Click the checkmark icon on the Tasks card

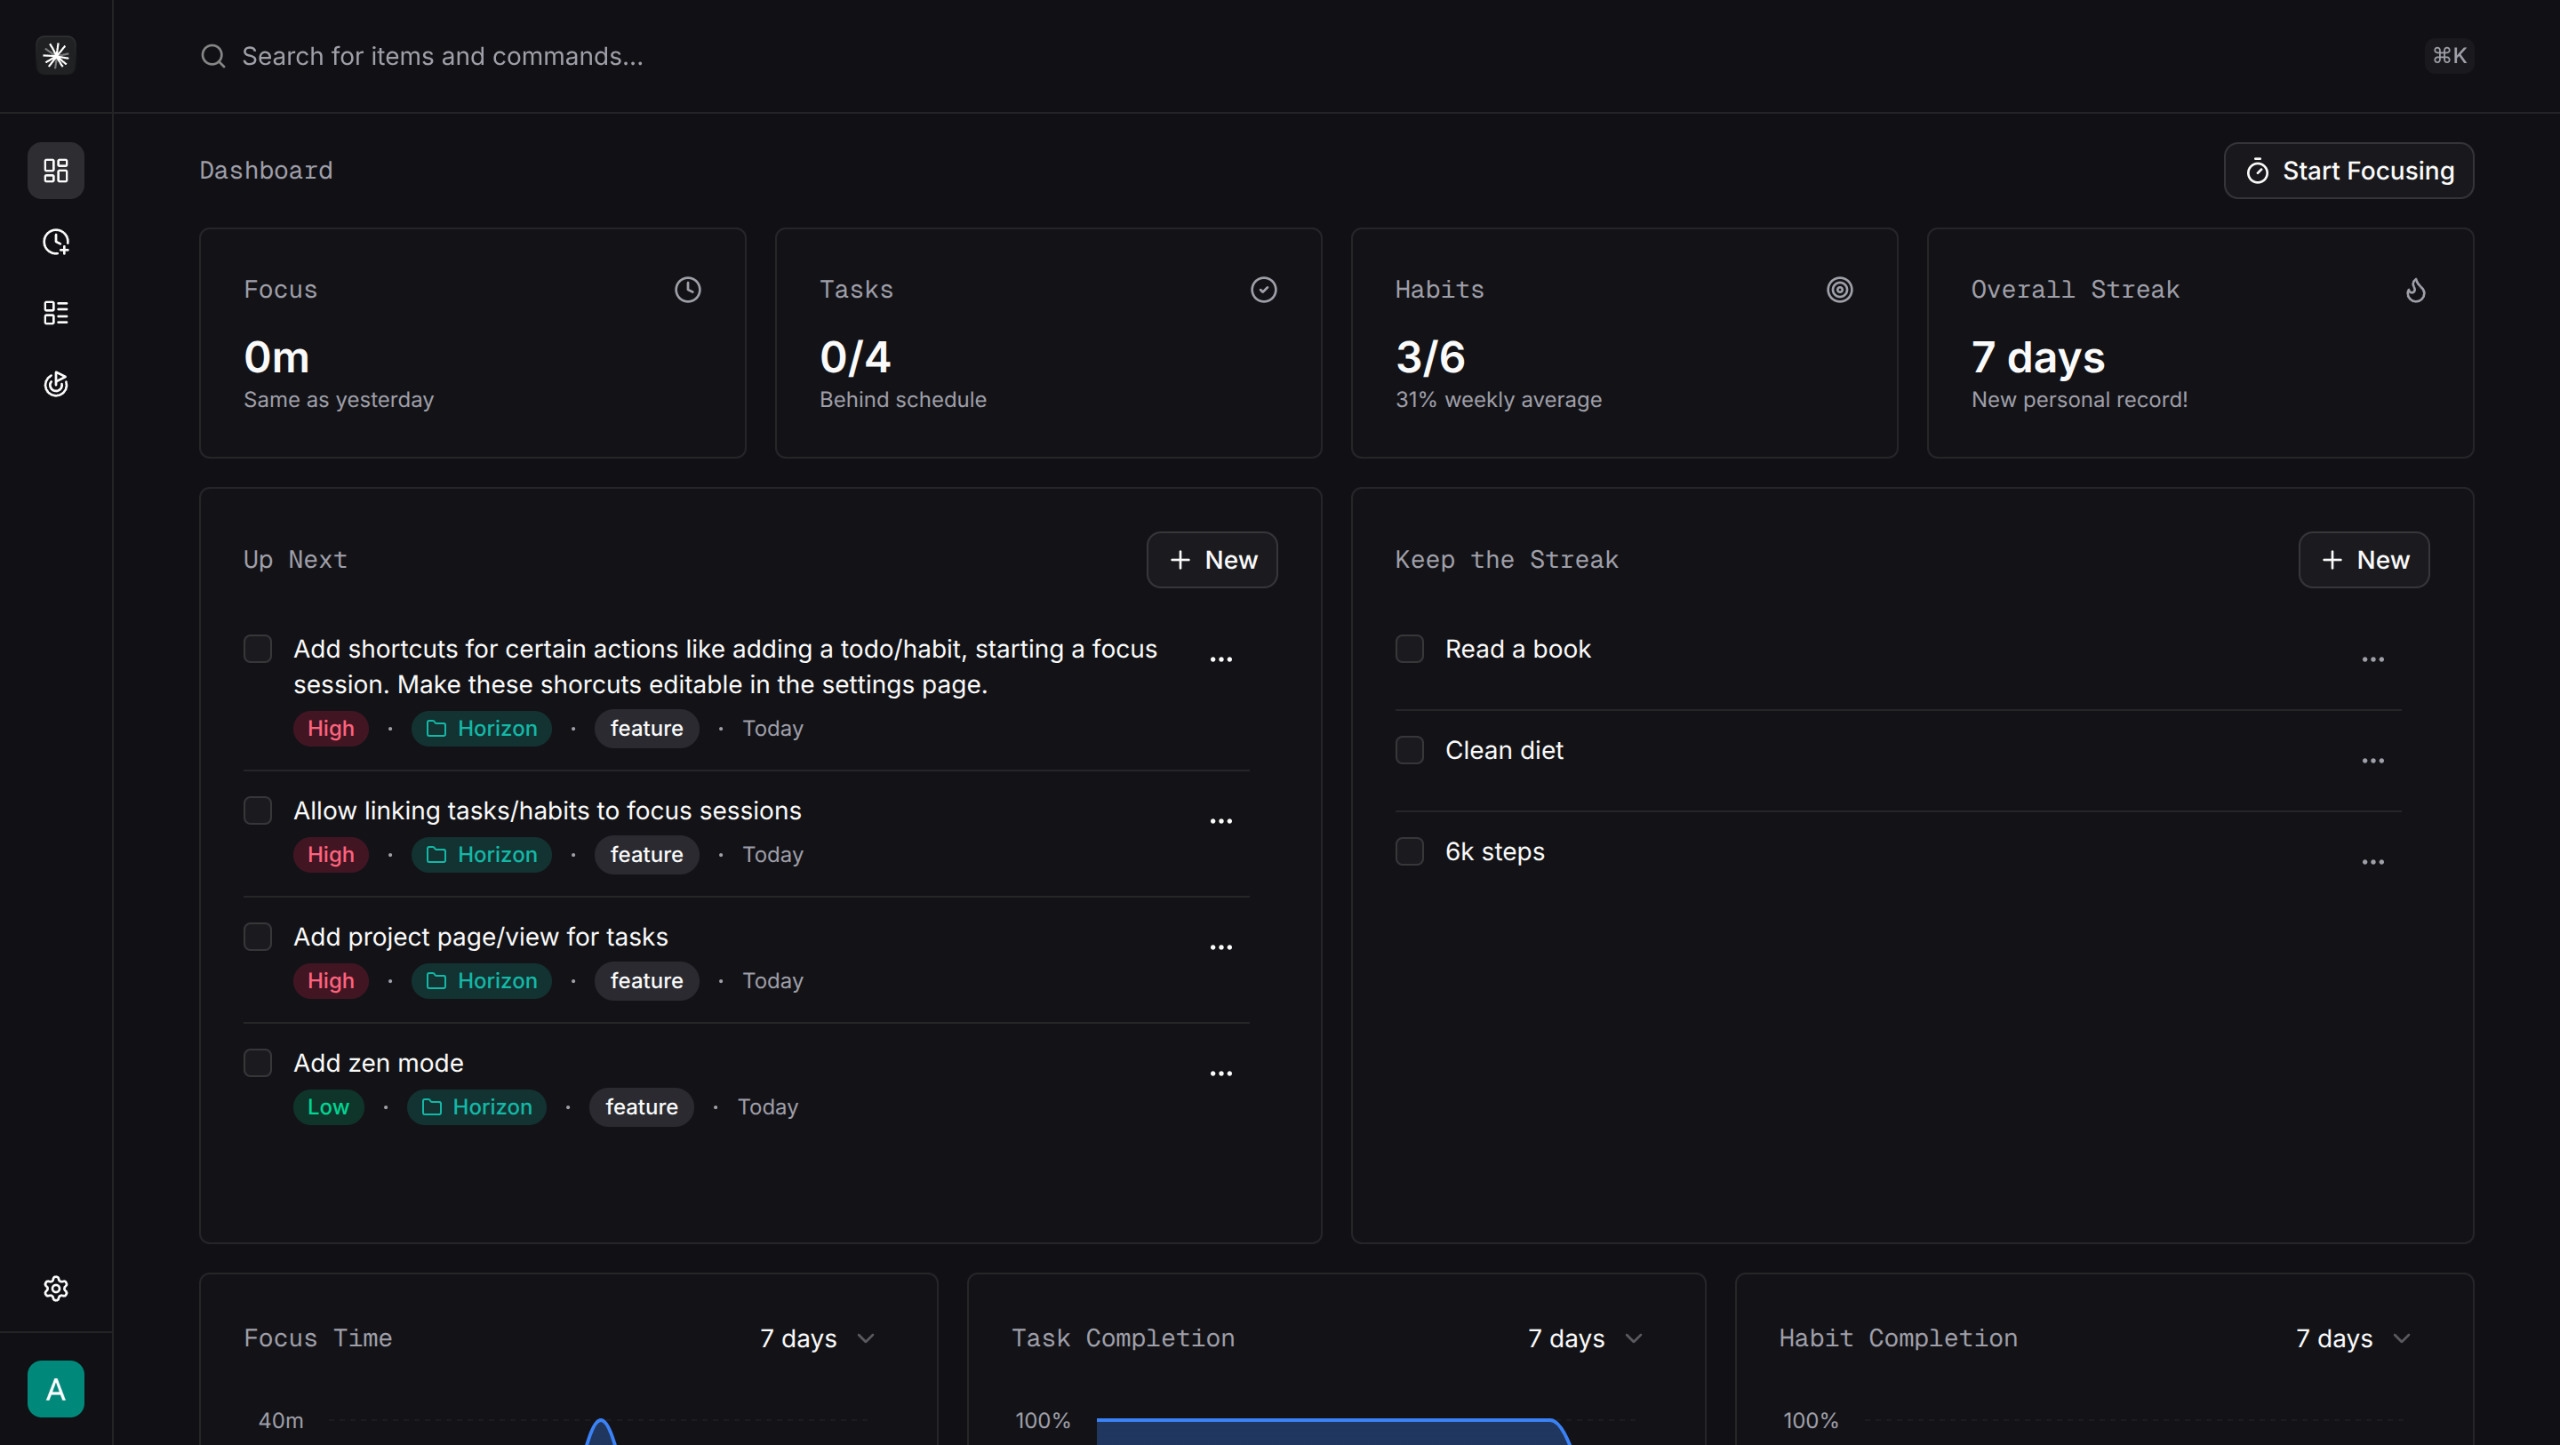point(1263,289)
